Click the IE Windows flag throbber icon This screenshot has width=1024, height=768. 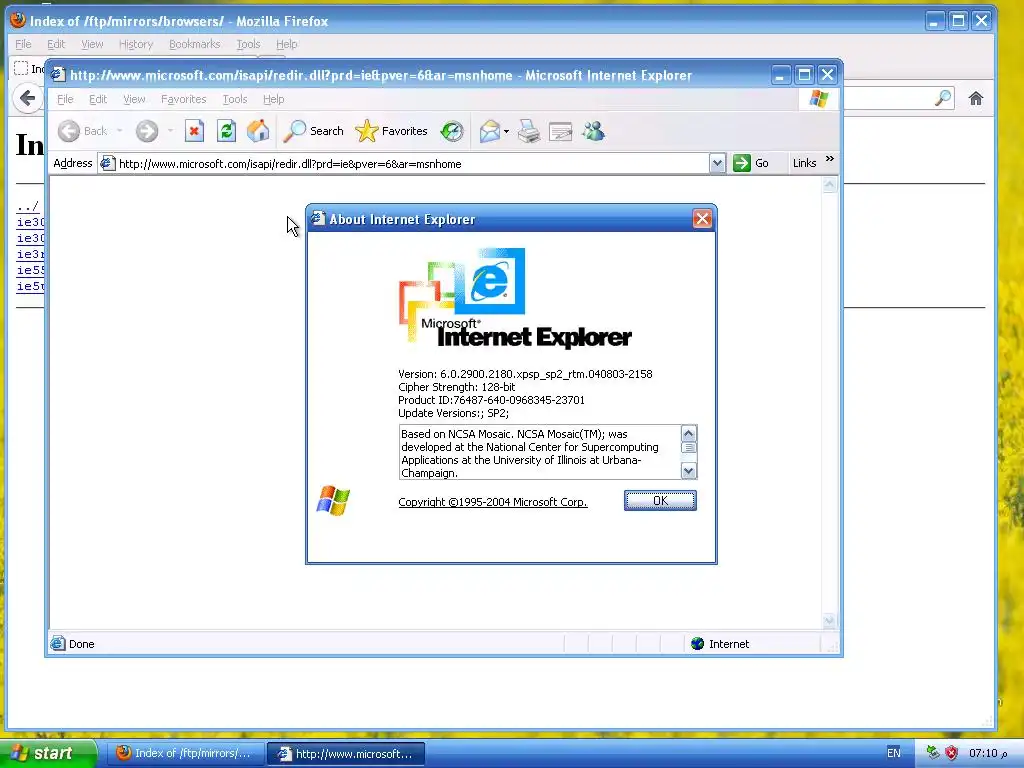pos(818,99)
